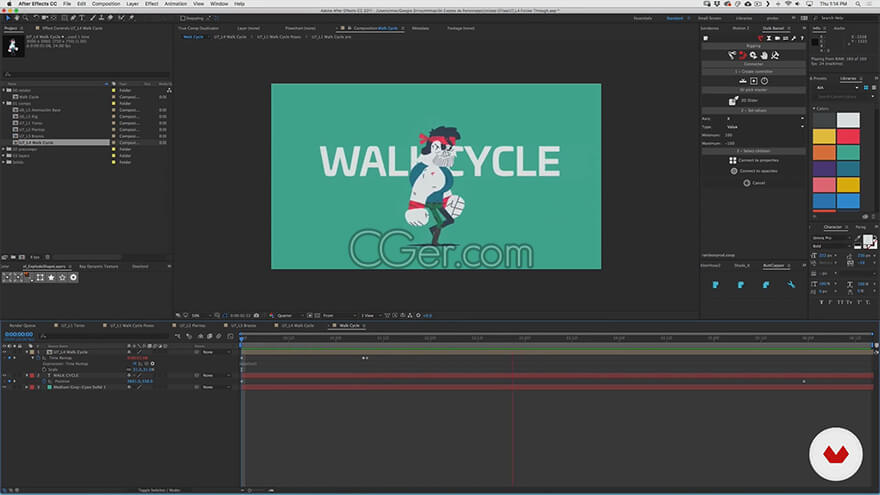Switch to Project panel tab

tap(11, 28)
